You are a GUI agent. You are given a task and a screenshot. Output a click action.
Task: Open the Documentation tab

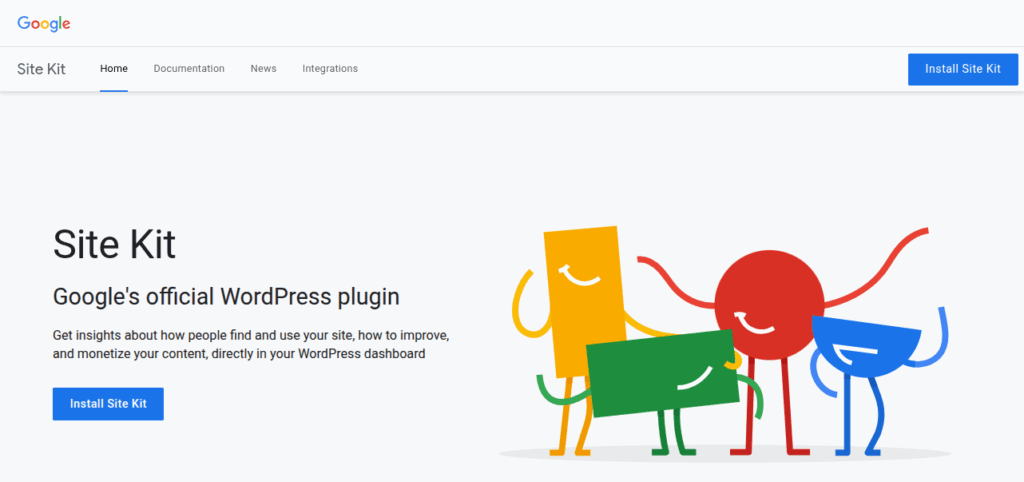(x=189, y=69)
